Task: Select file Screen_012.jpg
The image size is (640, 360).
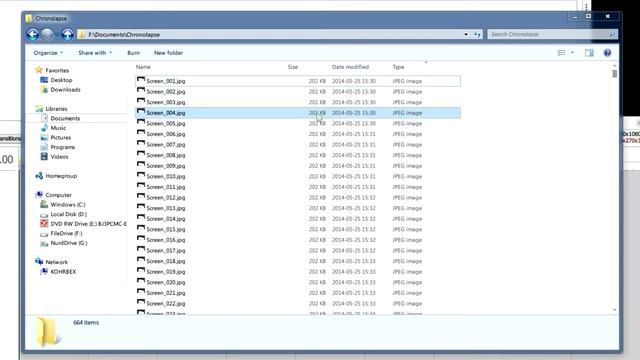Action: pos(298,198)
